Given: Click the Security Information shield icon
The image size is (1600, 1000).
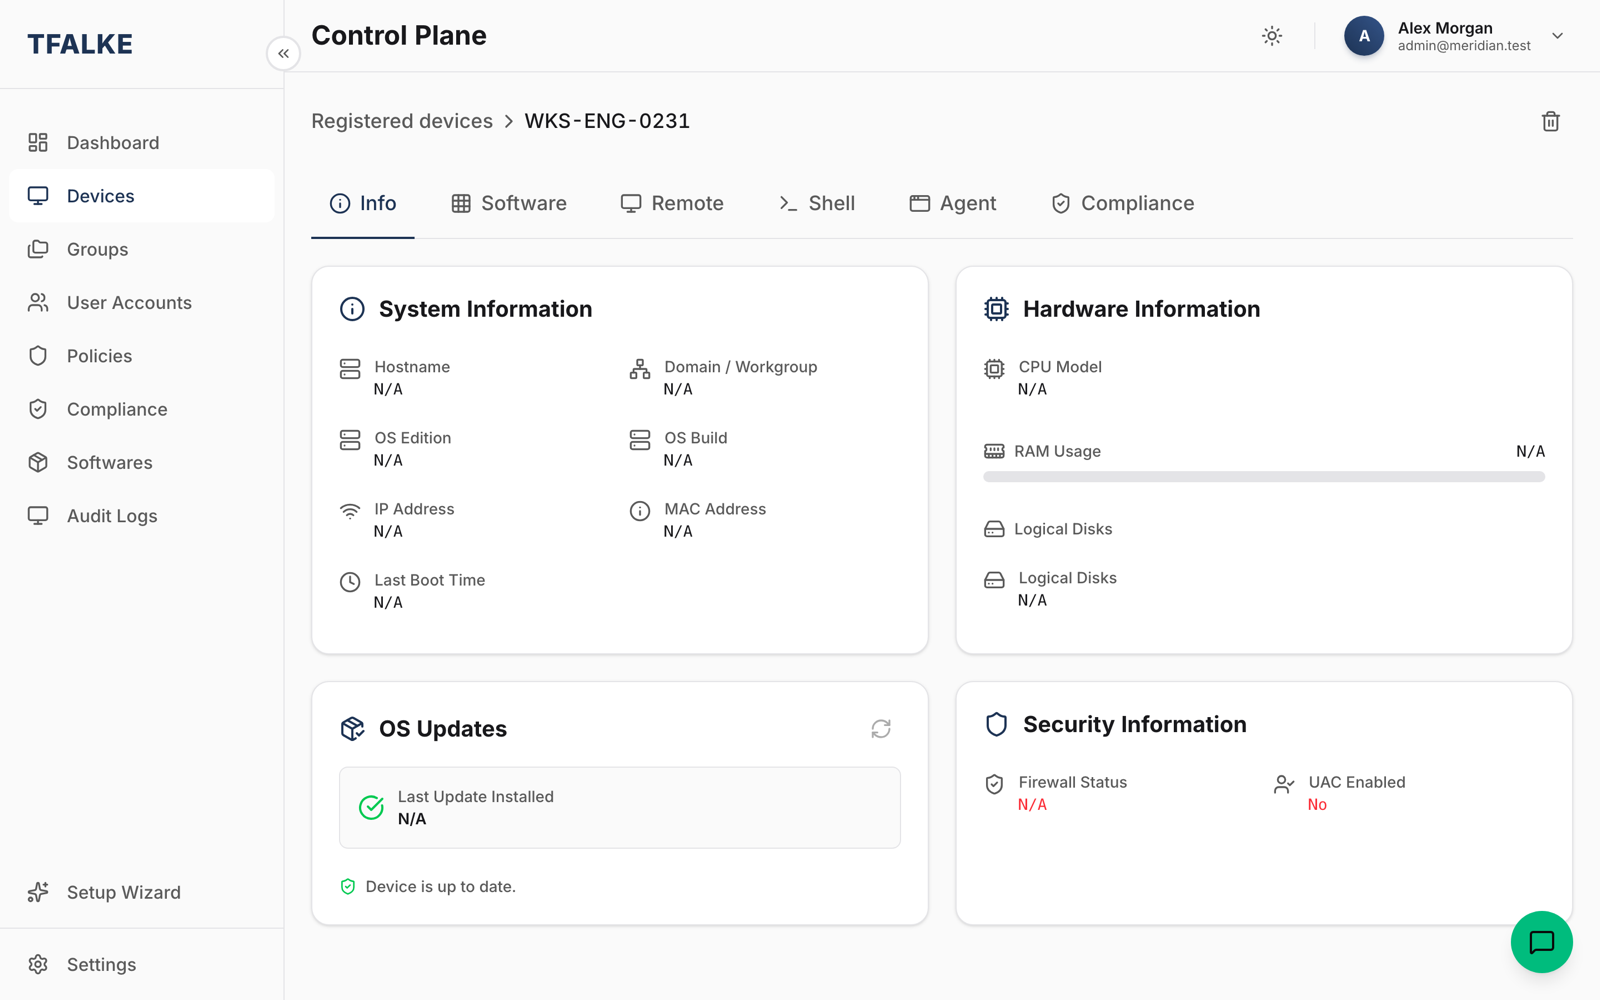Looking at the screenshot, I should (996, 724).
